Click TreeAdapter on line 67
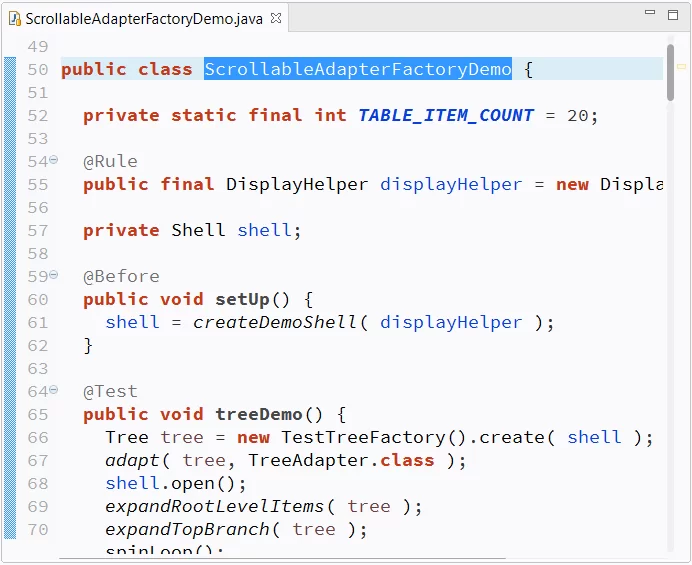Viewport: 692px width, 565px height. pos(308,460)
